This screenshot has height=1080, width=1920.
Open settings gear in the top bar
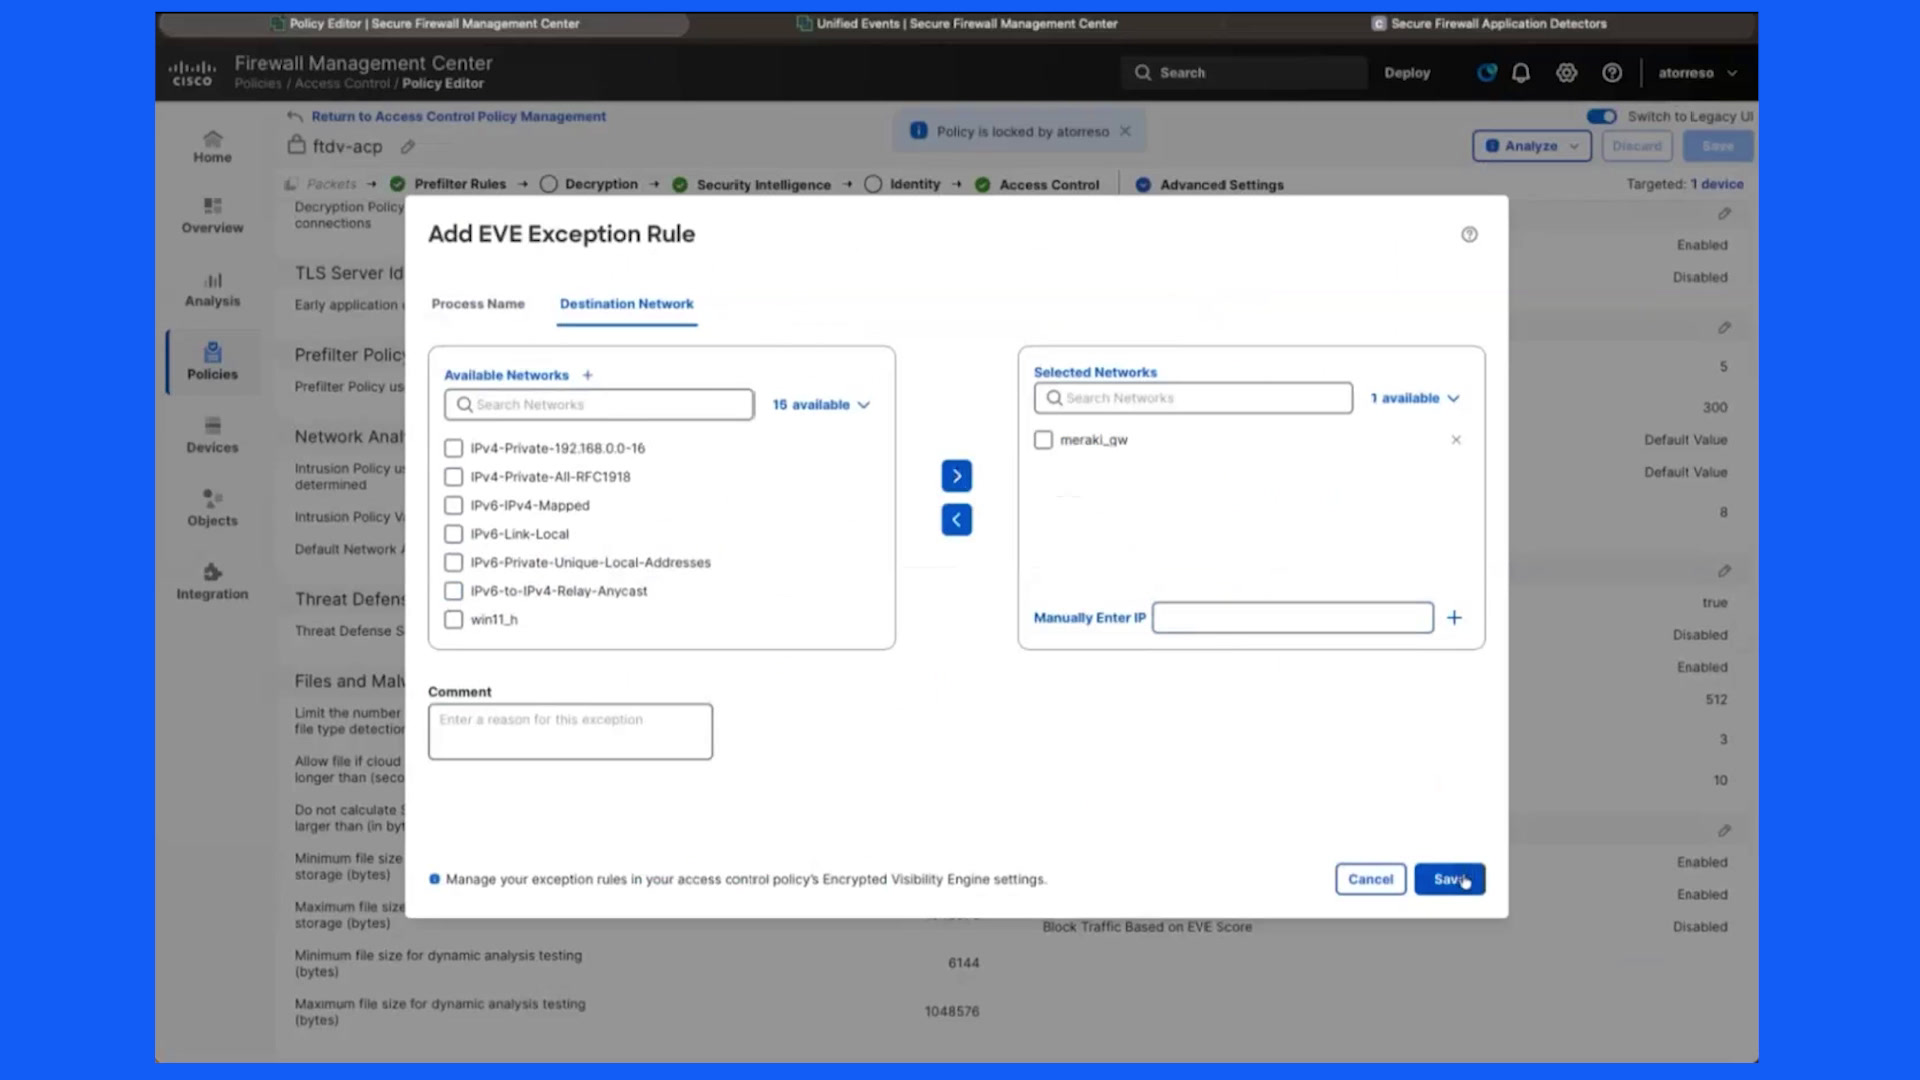[1566, 73]
